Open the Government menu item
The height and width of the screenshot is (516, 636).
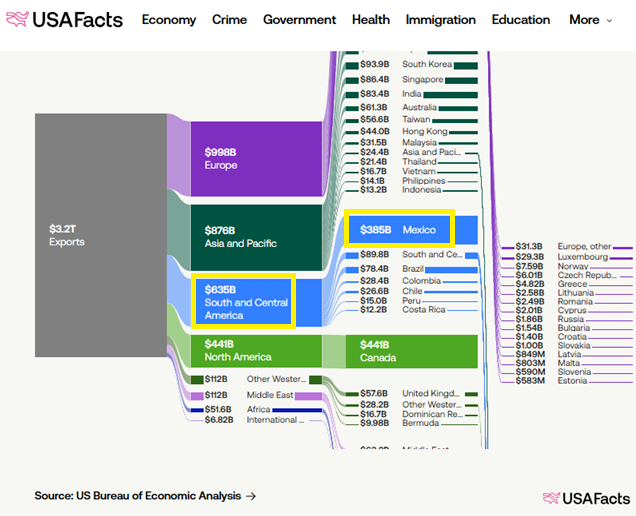(x=299, y=19)
